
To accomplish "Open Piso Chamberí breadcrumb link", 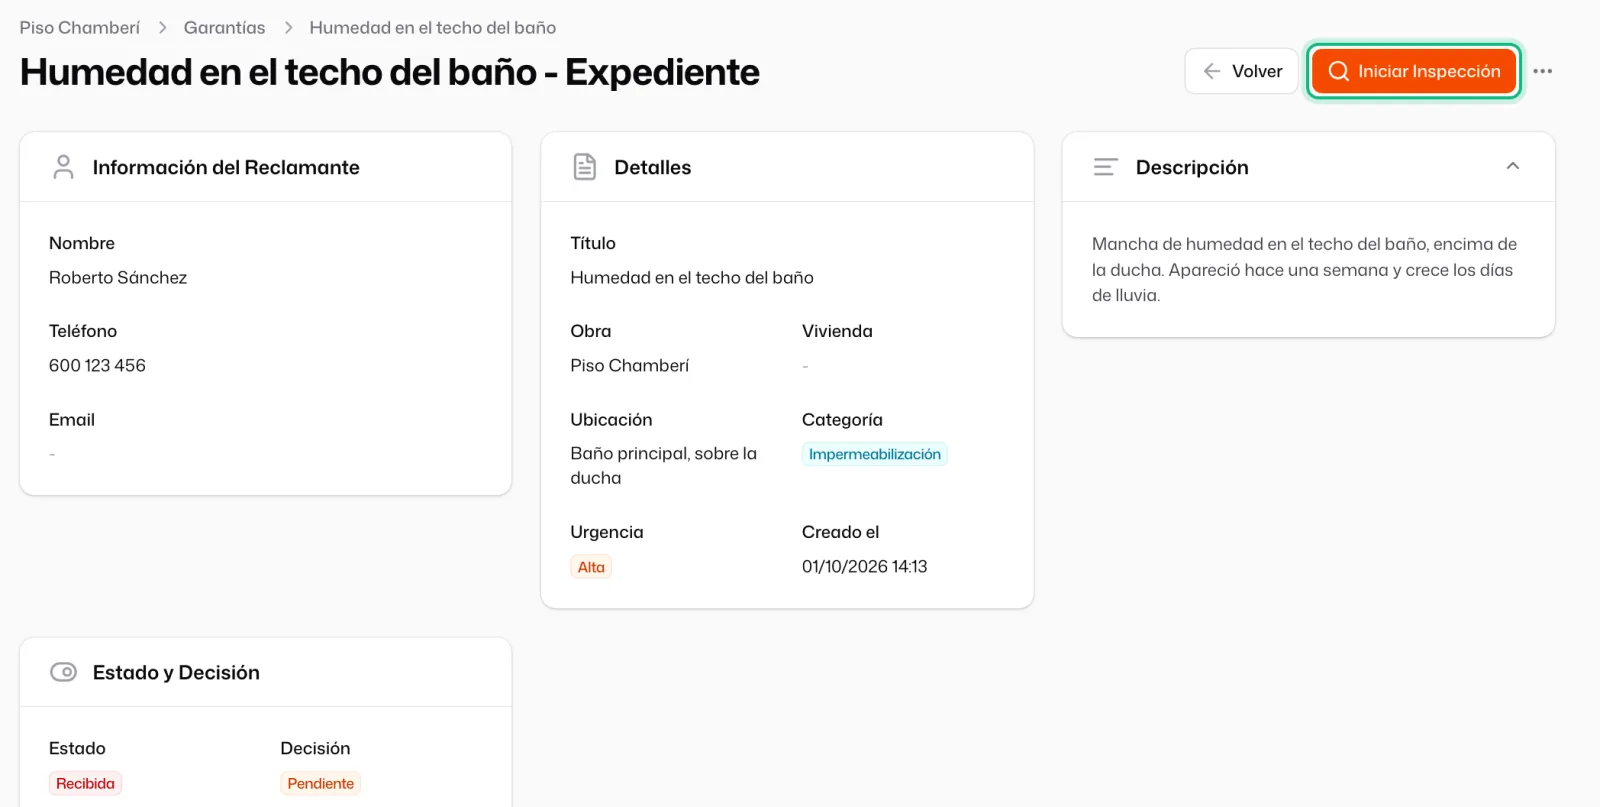I will (x=80, y=28).
